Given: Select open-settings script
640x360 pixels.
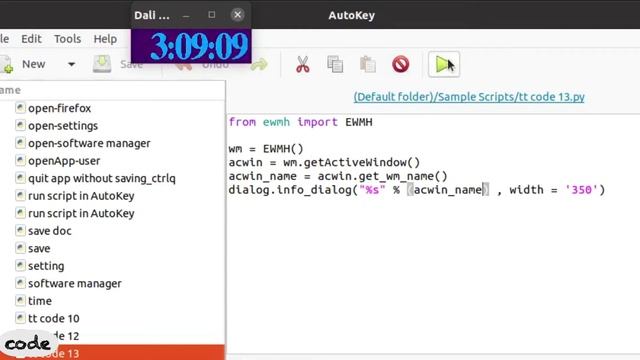Looking at the screenshot, I should [63, 126].
